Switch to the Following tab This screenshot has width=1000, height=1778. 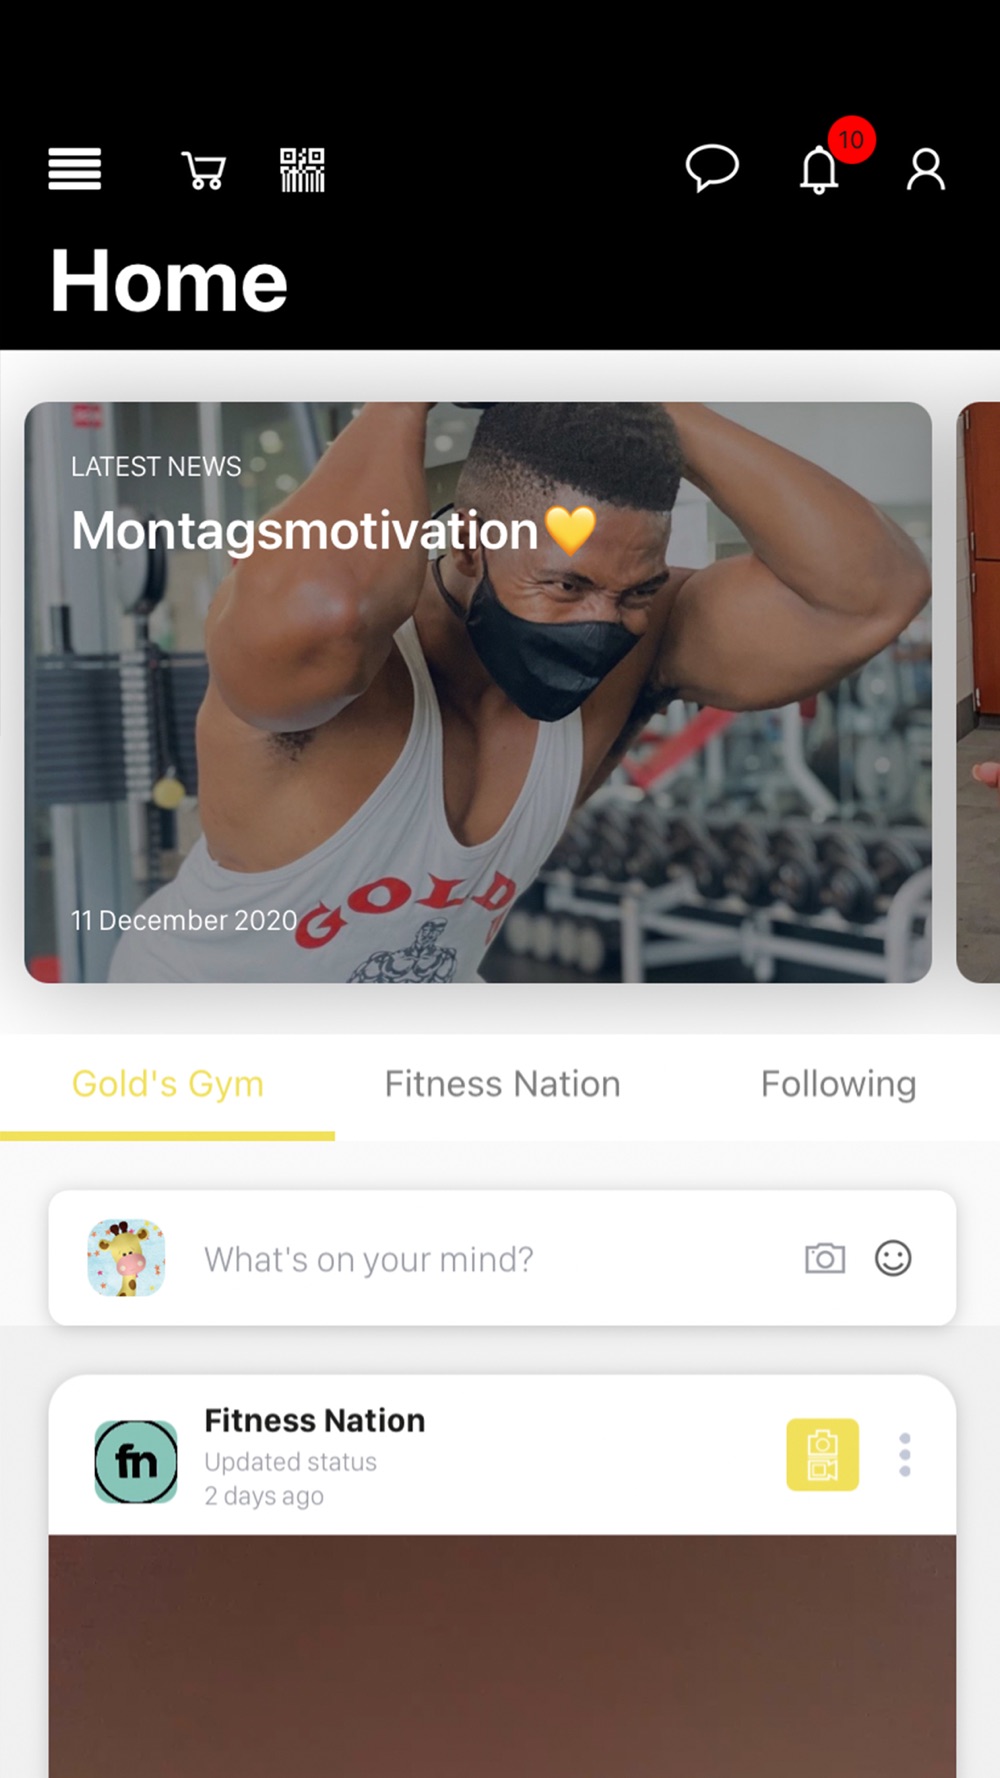click(x=838, y=1084)
